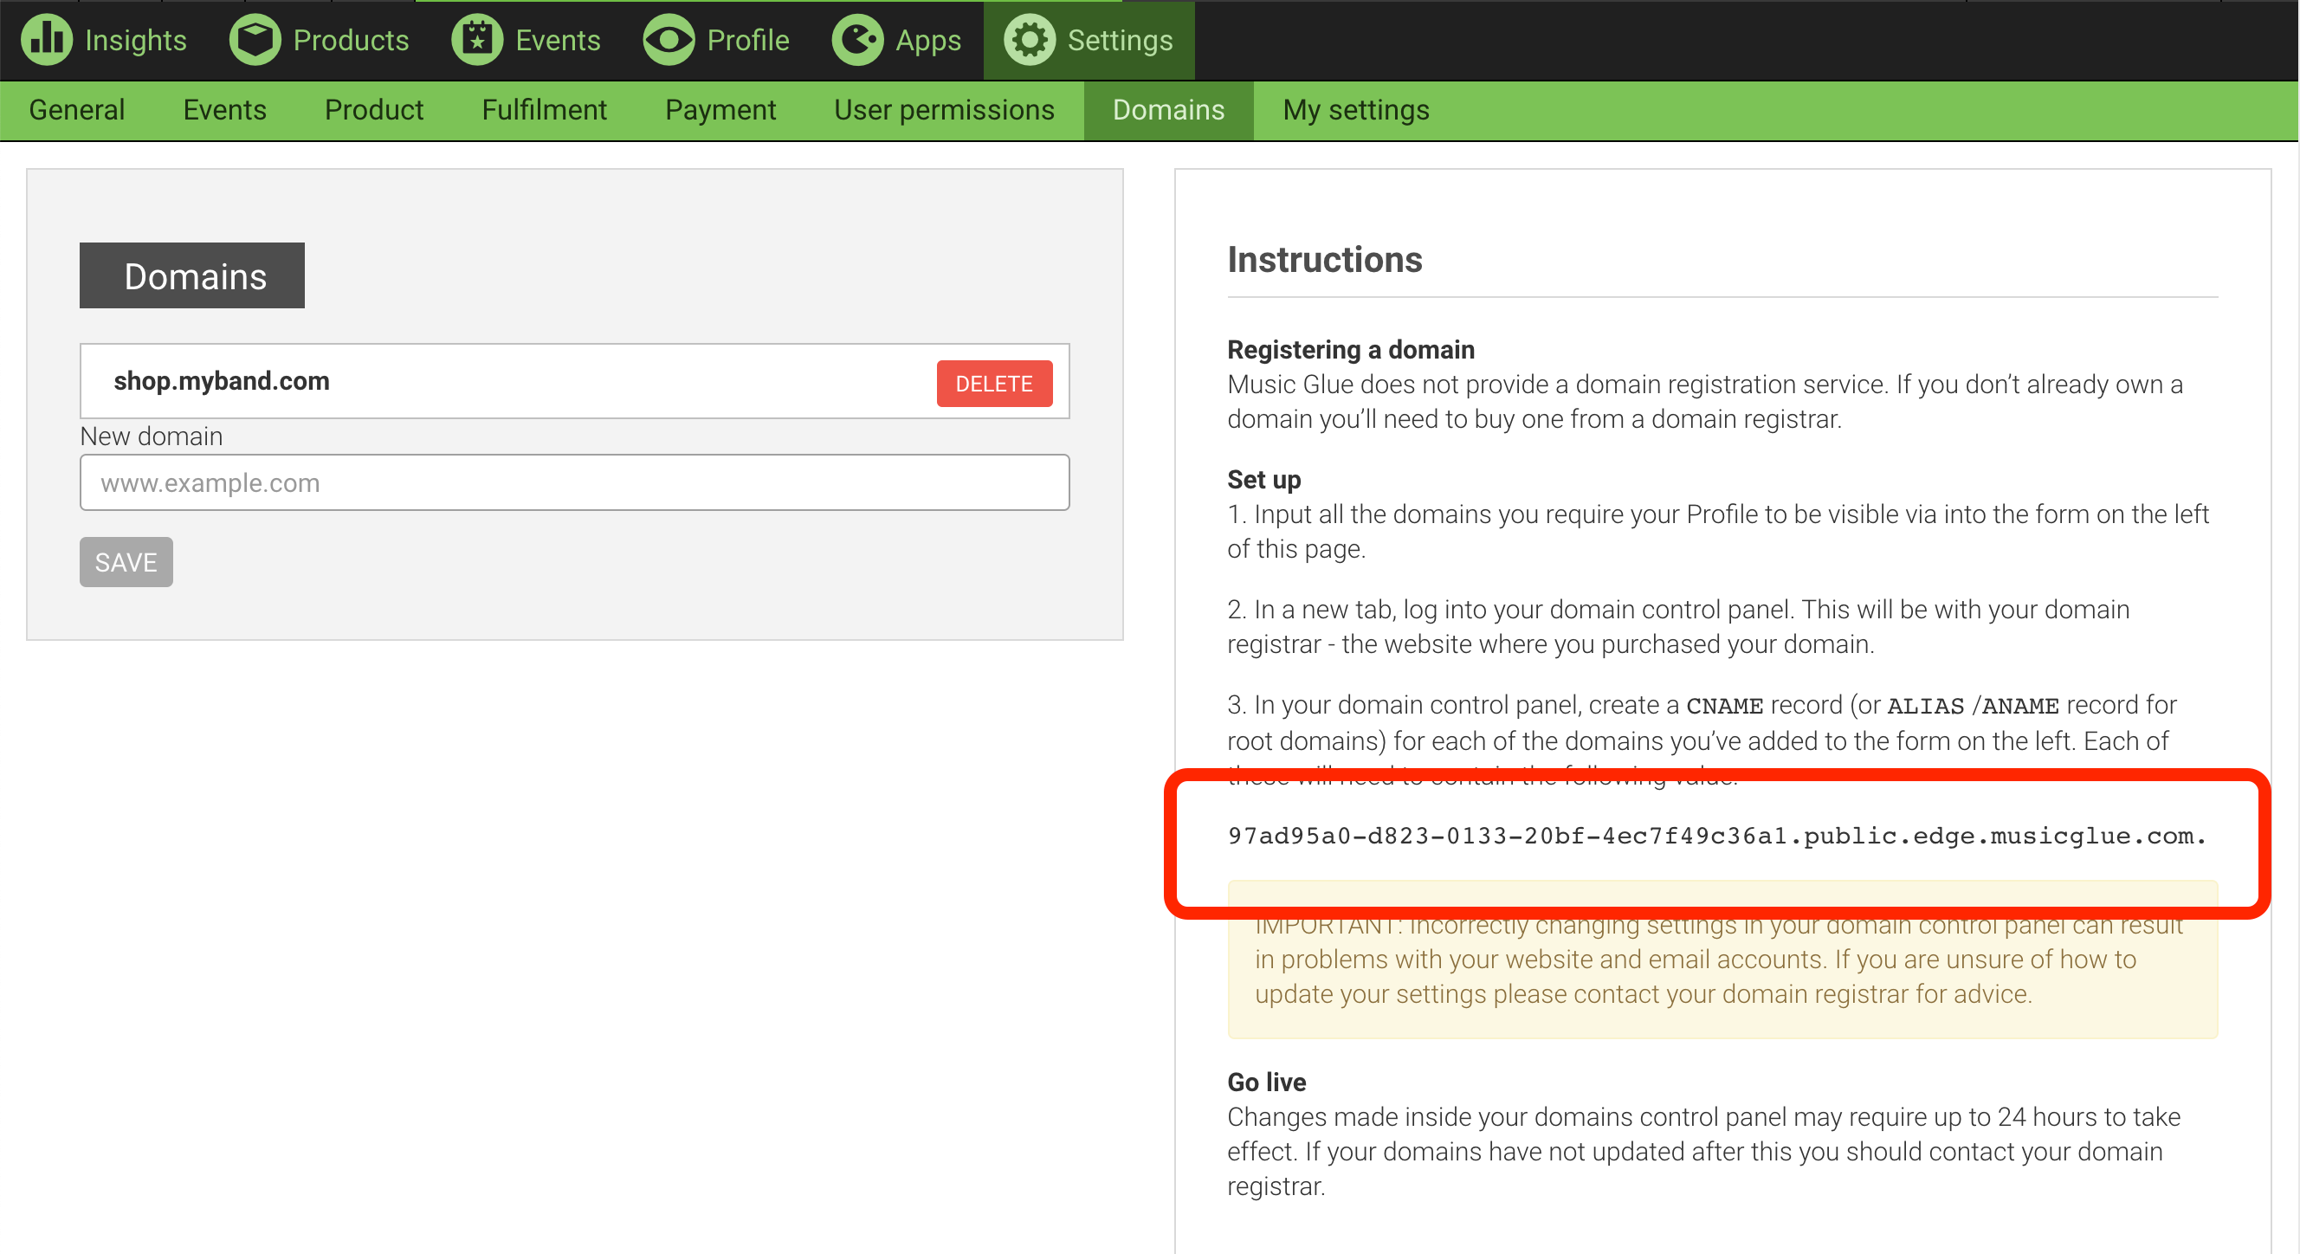2300x1254 pixels.
Task: Select the Payment settings tab
Action: [x=720, y=110]
